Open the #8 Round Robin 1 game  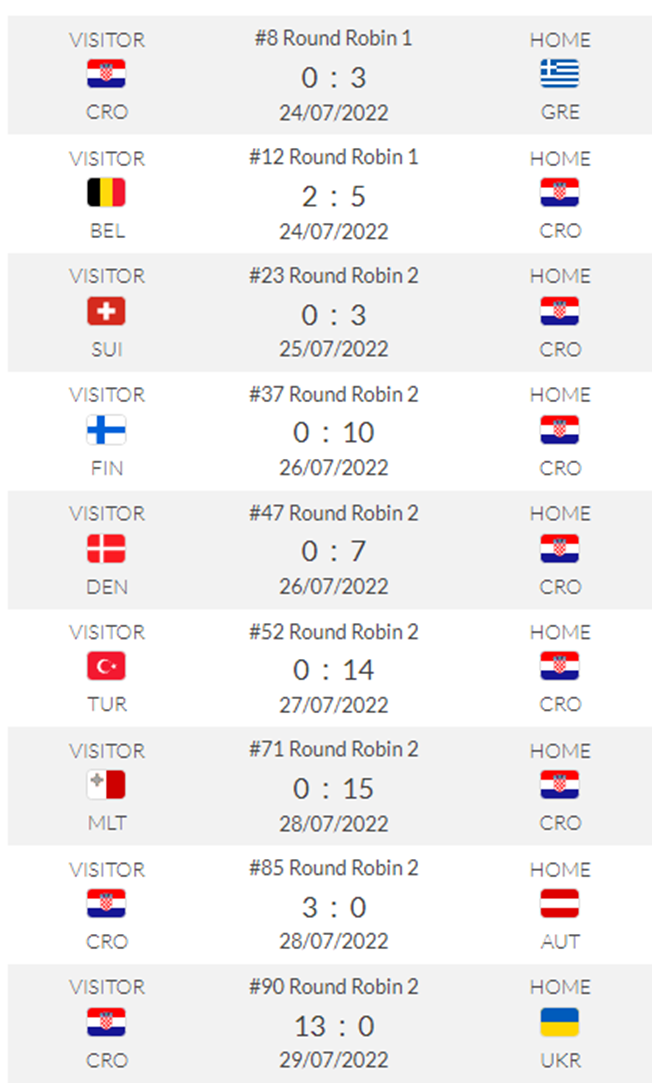tap(334, 38)
